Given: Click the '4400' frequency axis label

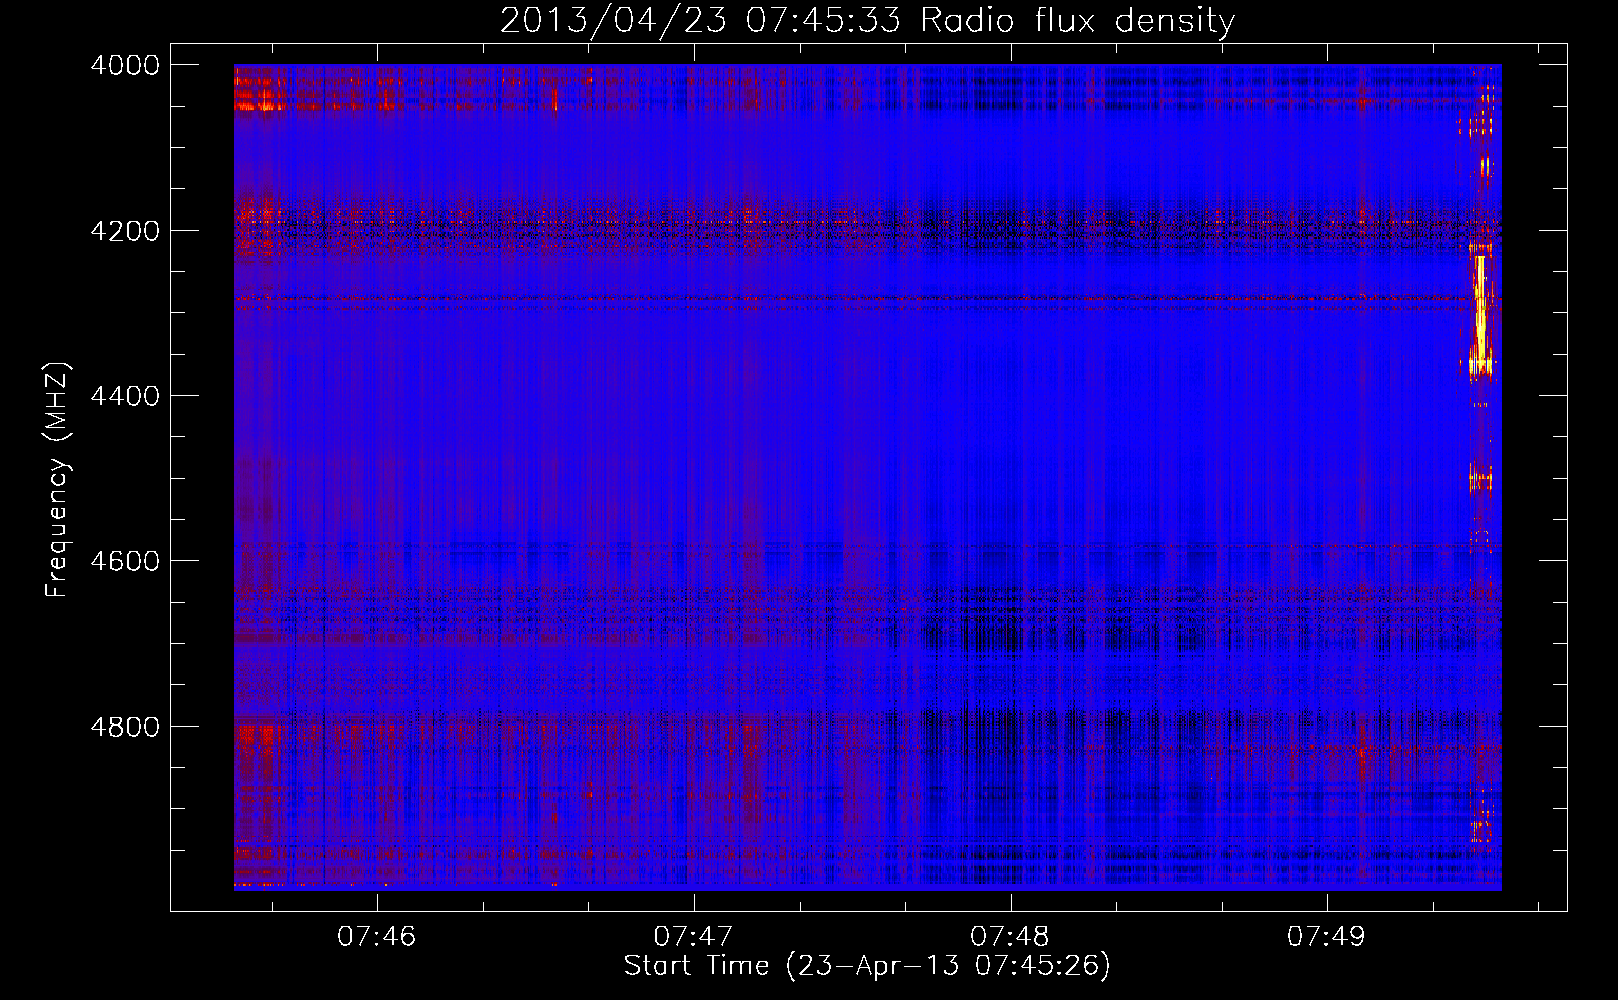Looking at the screenshot, I should point(125,396).
